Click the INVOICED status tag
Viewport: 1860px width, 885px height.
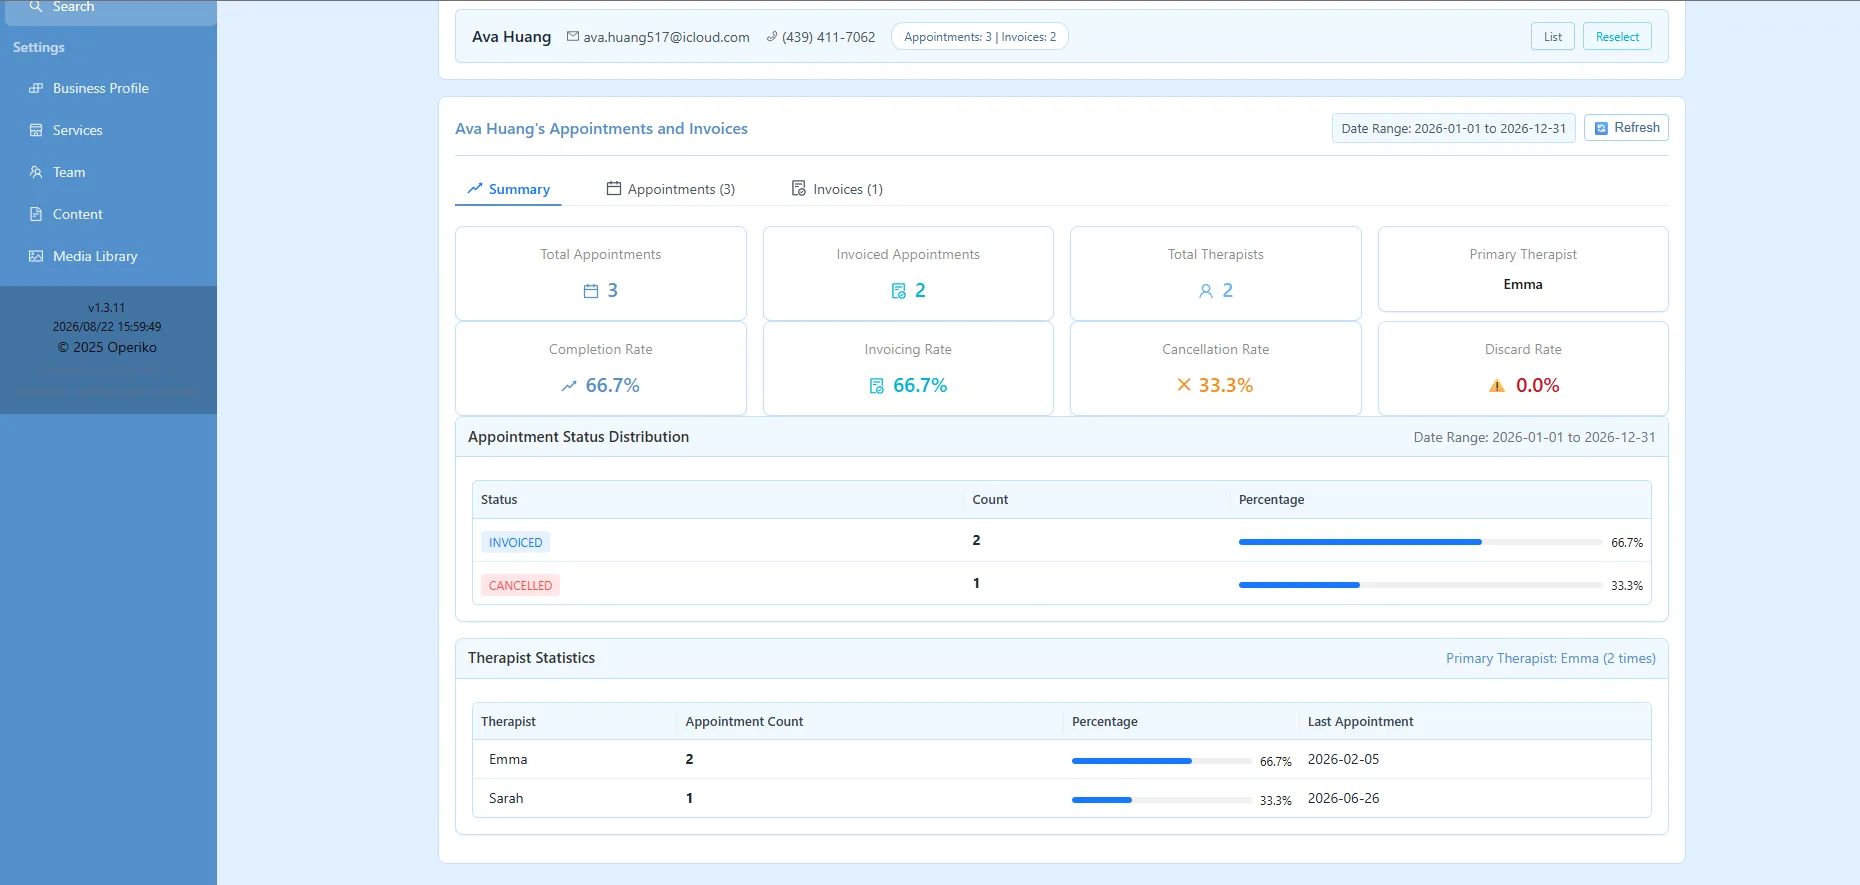(x=516, y=542)
